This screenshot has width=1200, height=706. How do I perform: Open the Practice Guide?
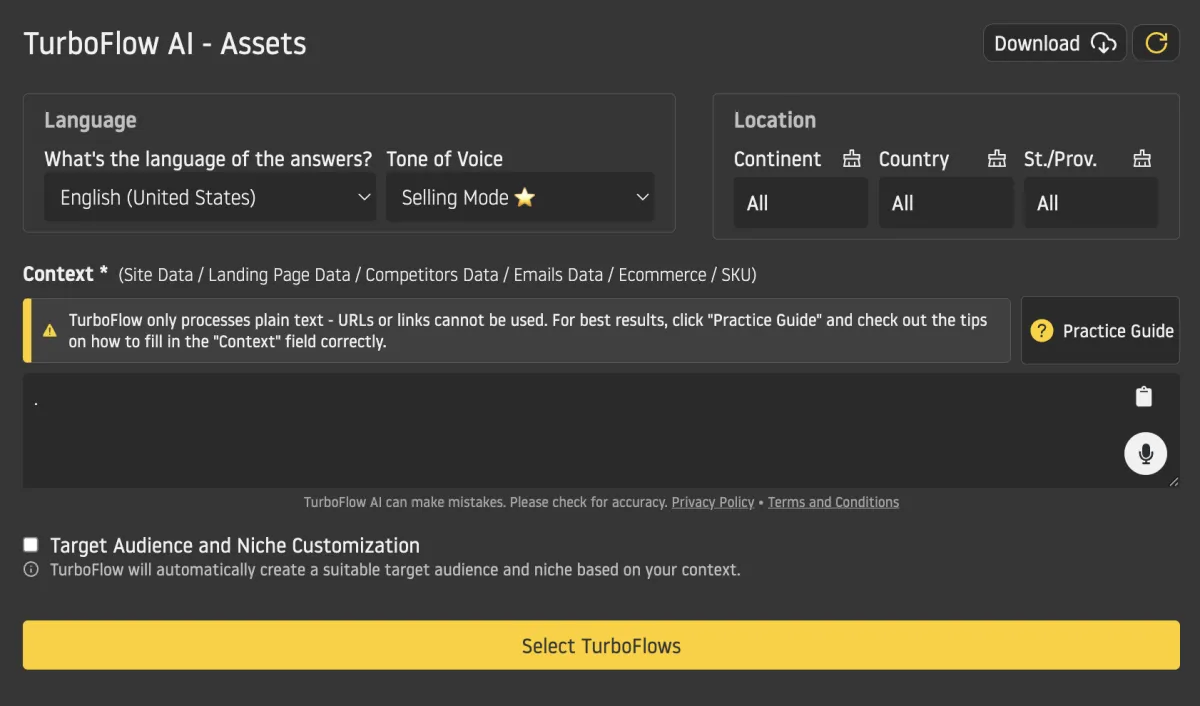tap(1100, 331)
